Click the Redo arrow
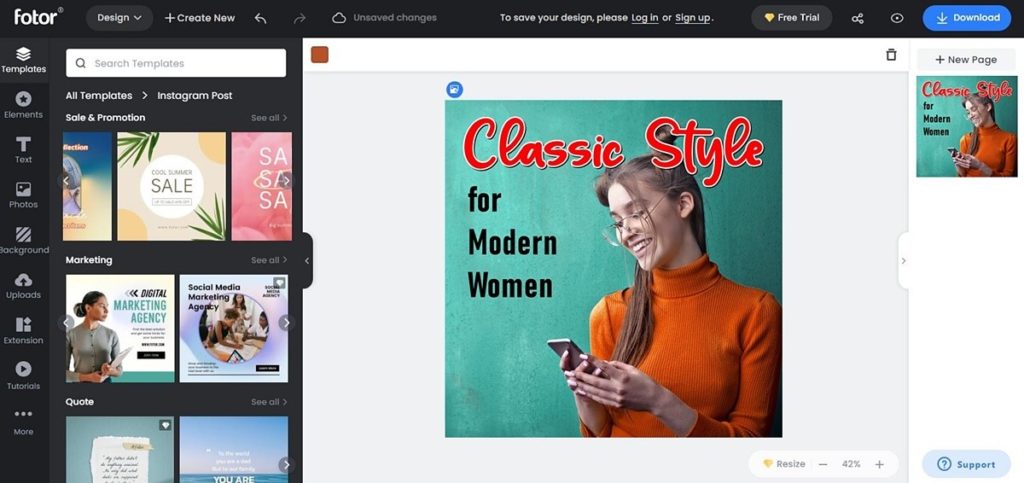This screenshot has height=483, width=1024. point(300,18)
